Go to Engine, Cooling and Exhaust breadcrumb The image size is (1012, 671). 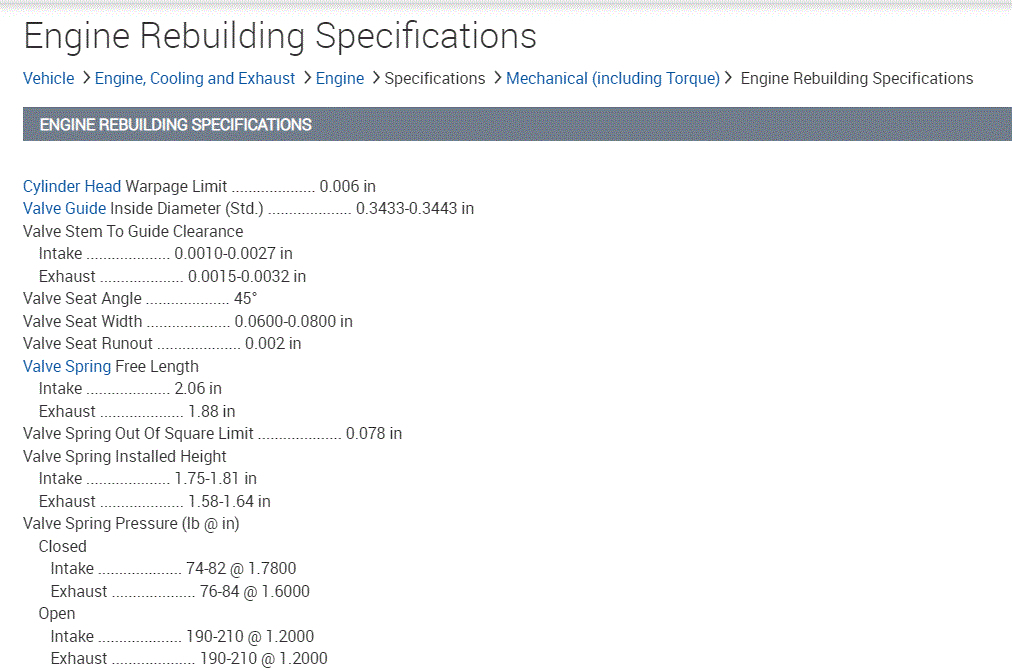pyautogui.click(x=195, y=78)
